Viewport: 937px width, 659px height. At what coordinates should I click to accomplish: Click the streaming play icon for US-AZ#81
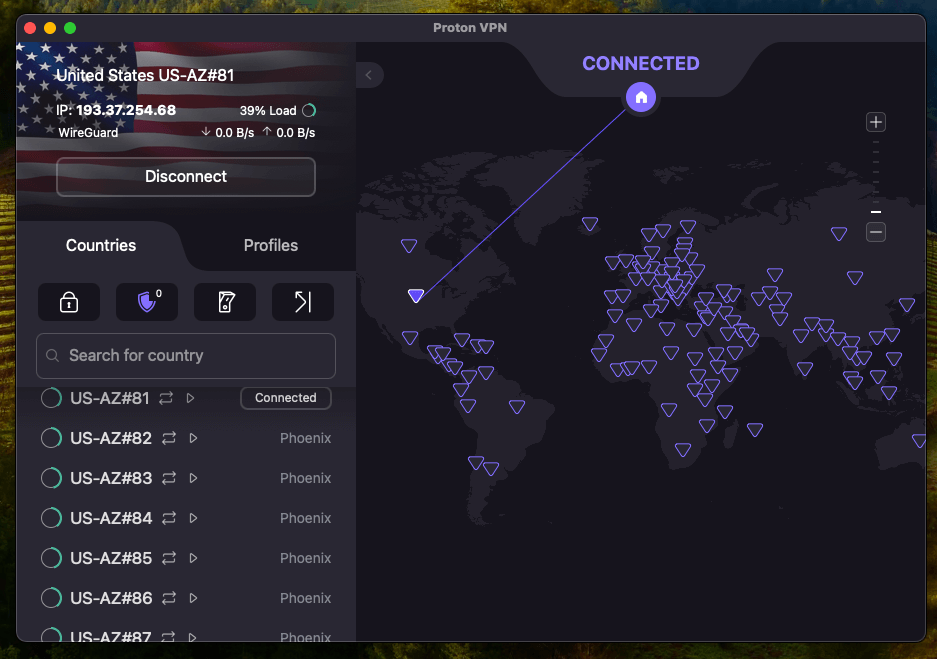click(x=191, y=398)
